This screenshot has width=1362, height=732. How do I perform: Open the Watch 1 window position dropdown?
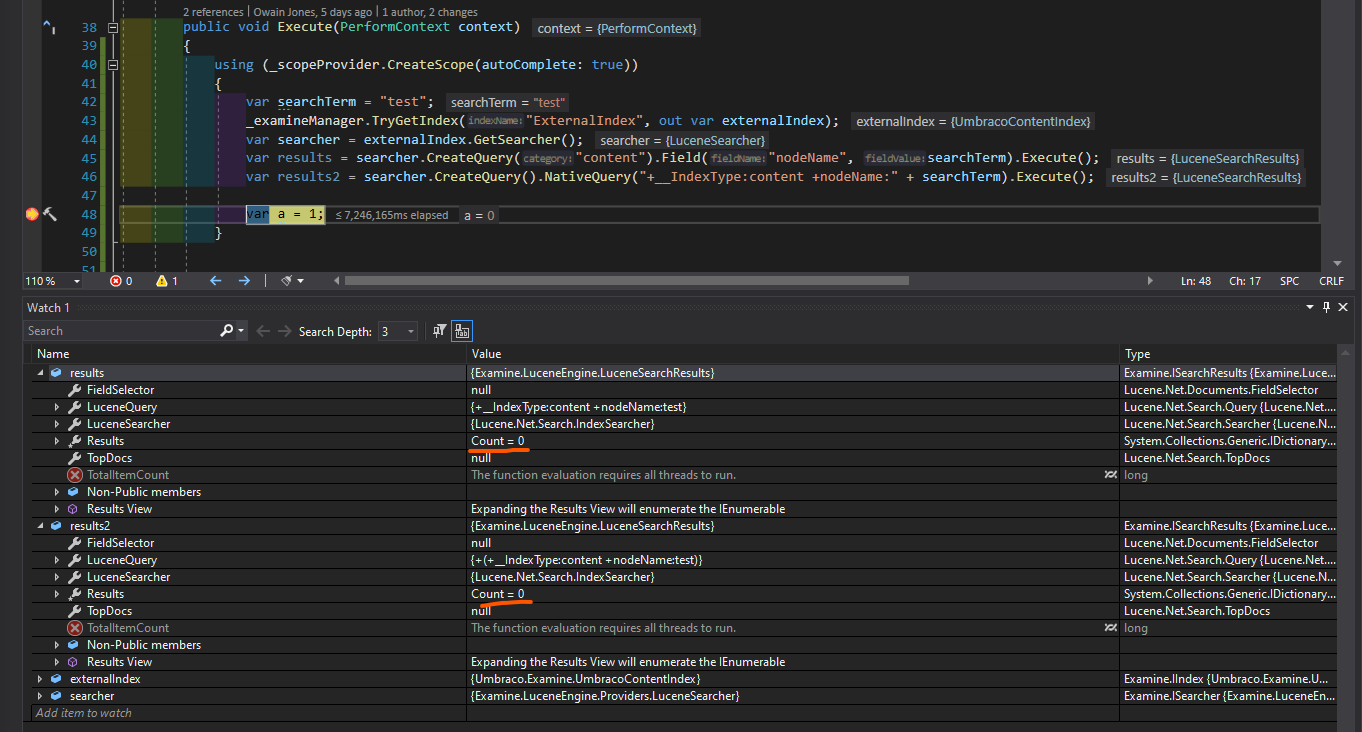click(1312, 308)
